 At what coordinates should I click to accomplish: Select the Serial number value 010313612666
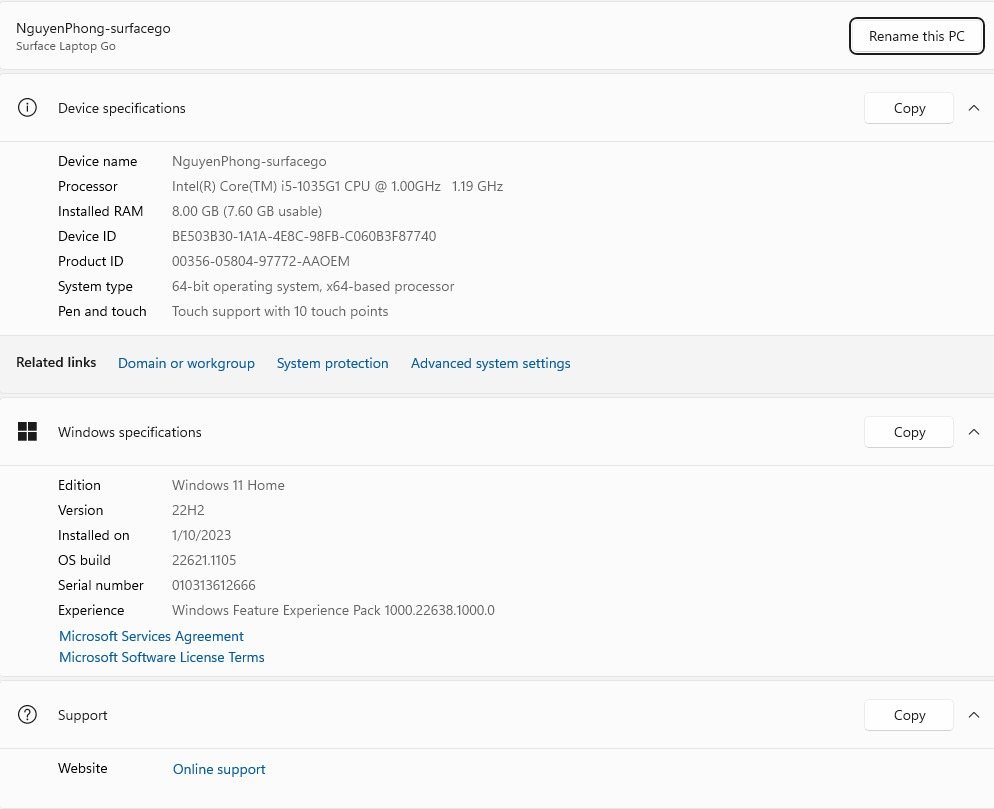coord(214,585)
